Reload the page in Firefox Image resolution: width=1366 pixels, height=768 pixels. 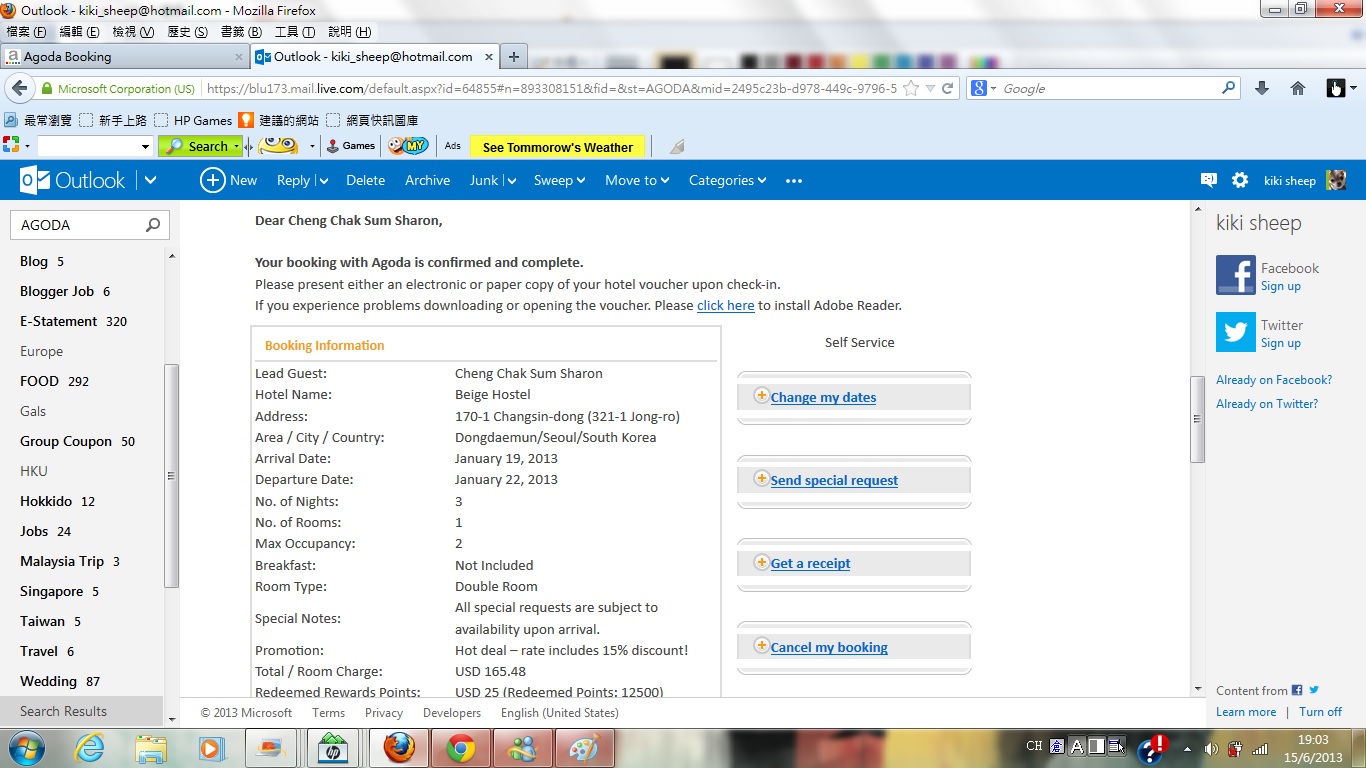point(948,88)
